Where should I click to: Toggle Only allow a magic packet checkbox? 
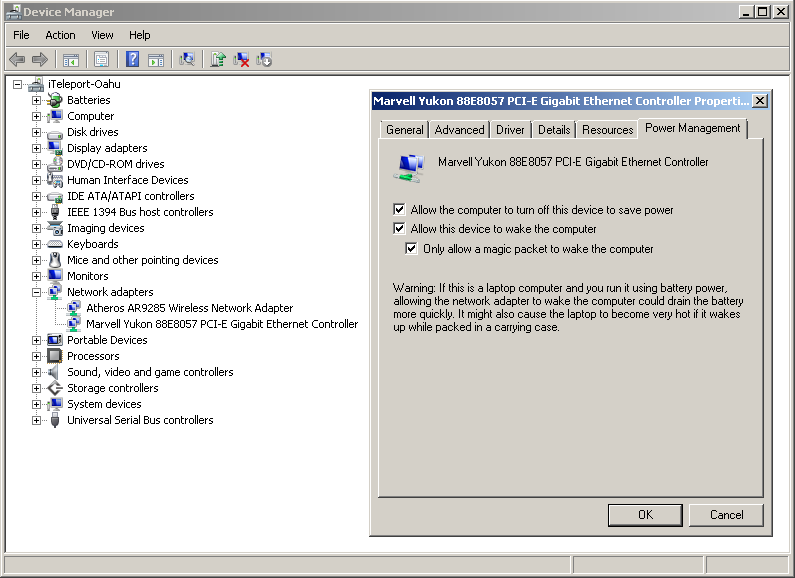tap(411, 248)
